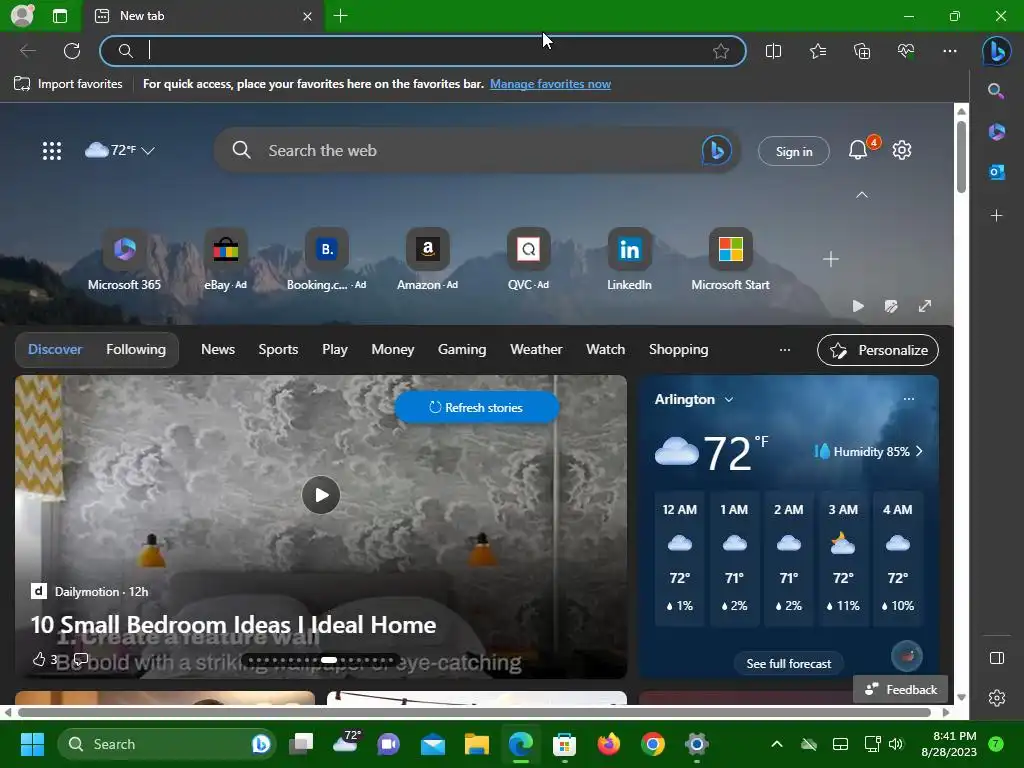Show more feed categories ellipsis
Screen dimensions: 1024x768
[785, 350]
